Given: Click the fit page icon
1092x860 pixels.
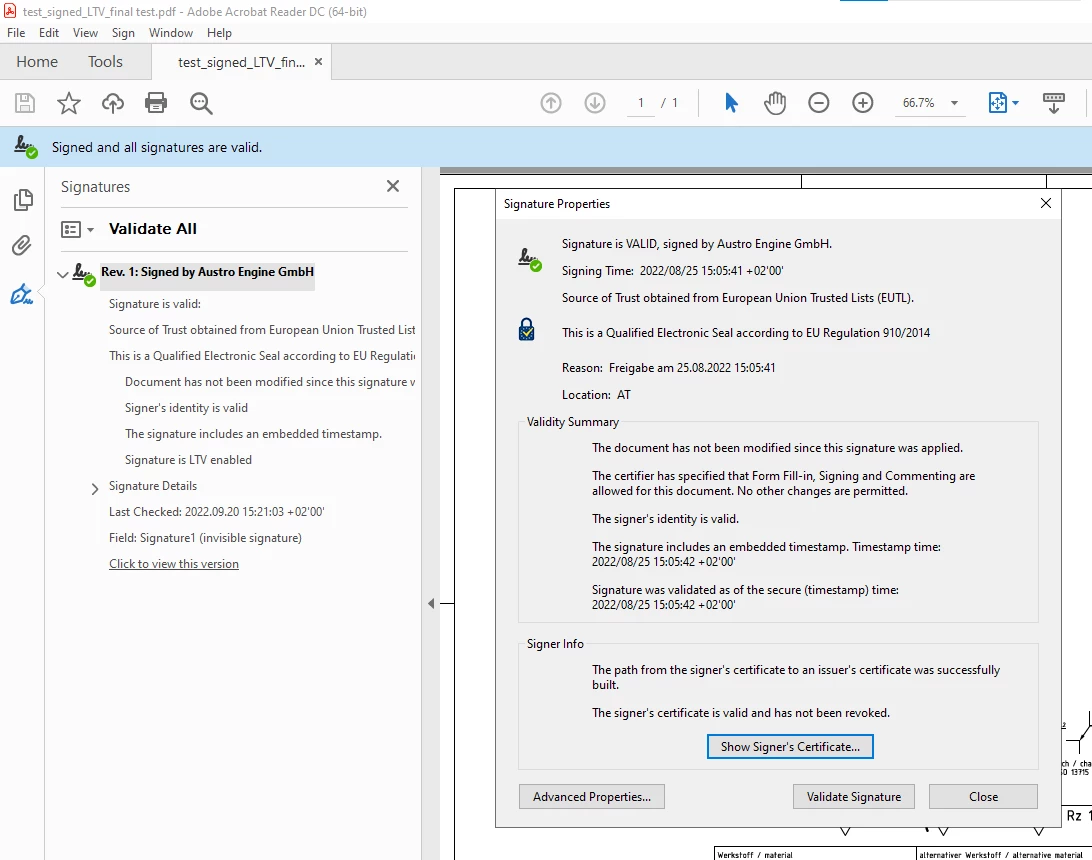Looking at the screenshot, I should point(997,103).
